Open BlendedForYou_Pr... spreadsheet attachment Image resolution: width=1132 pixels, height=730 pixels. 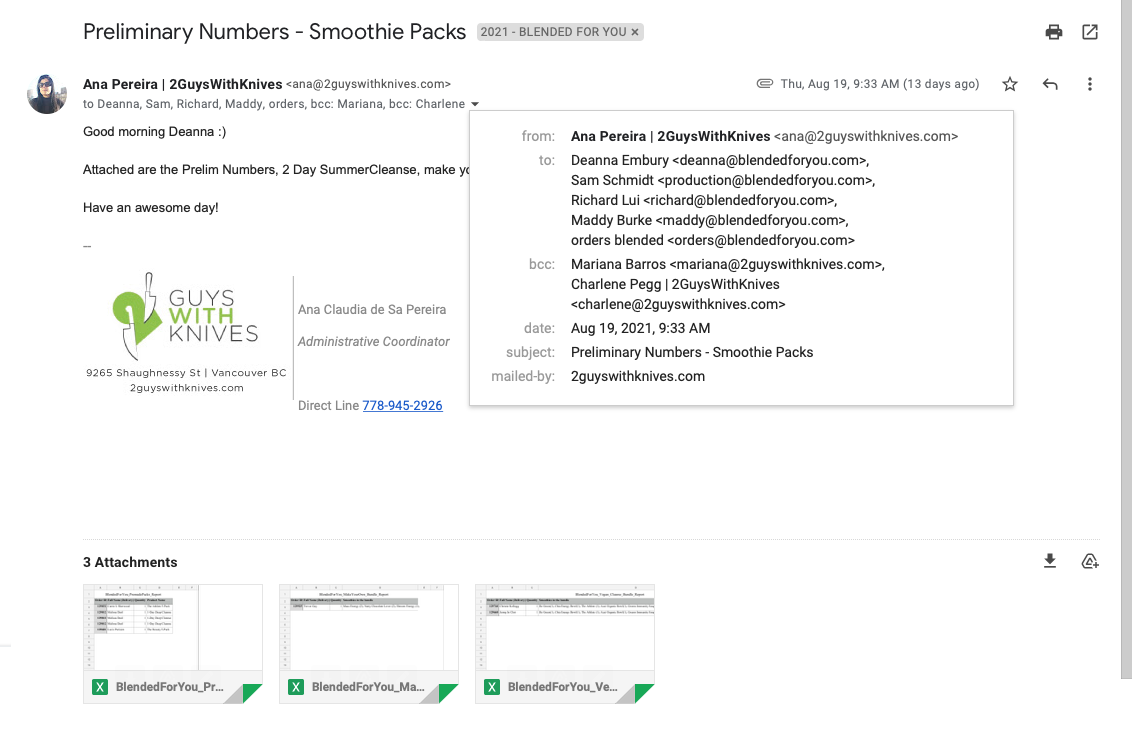click(x=173, y=643)
